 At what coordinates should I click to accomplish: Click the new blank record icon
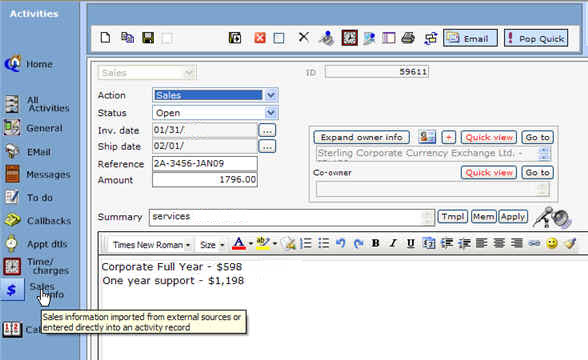(105, 38)
